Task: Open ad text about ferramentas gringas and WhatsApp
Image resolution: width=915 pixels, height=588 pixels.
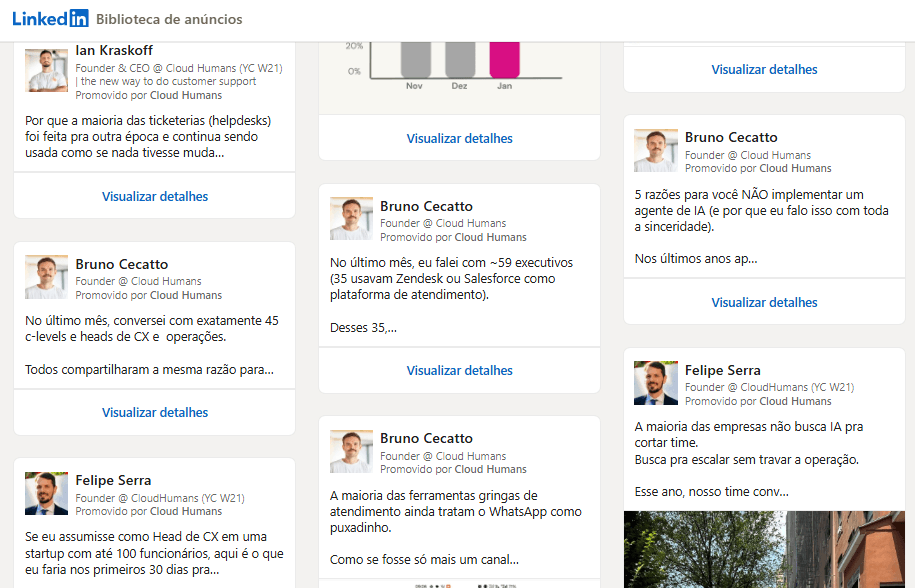Action: [456, 512]
